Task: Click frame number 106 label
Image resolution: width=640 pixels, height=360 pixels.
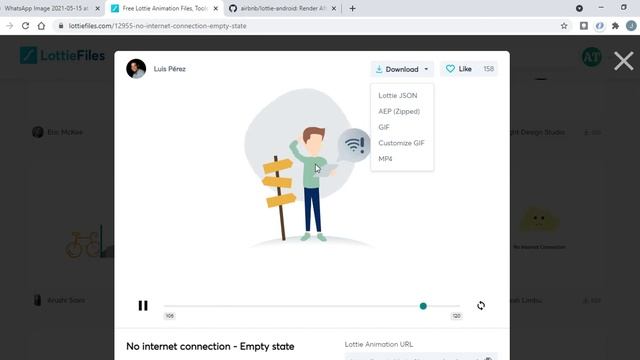Action: tap(170, 316)
